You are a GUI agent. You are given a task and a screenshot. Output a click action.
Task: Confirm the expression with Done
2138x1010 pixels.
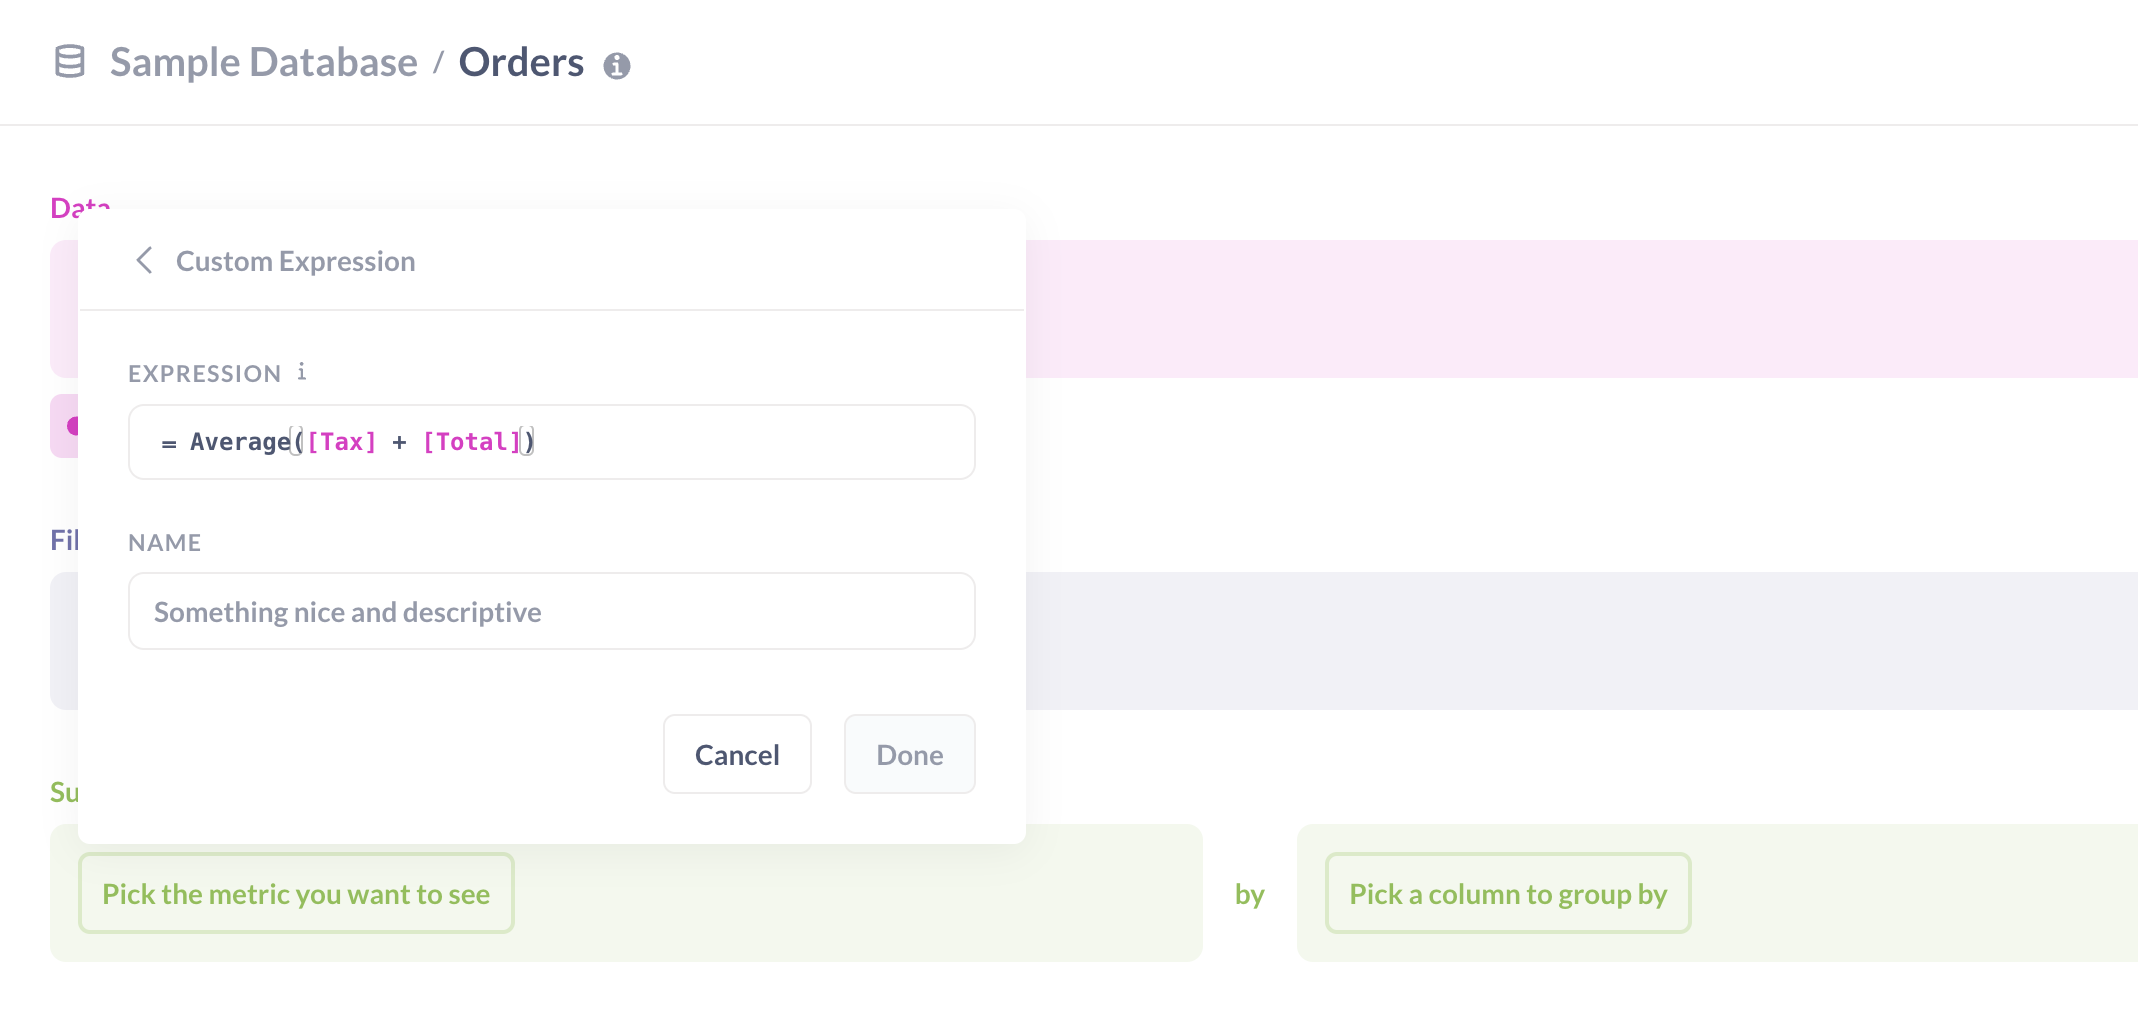point(910,754)
